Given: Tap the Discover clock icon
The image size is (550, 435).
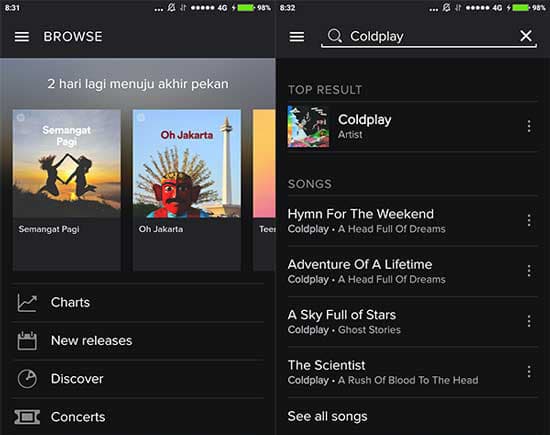Looking at the screenshot, I should (27, 379).
